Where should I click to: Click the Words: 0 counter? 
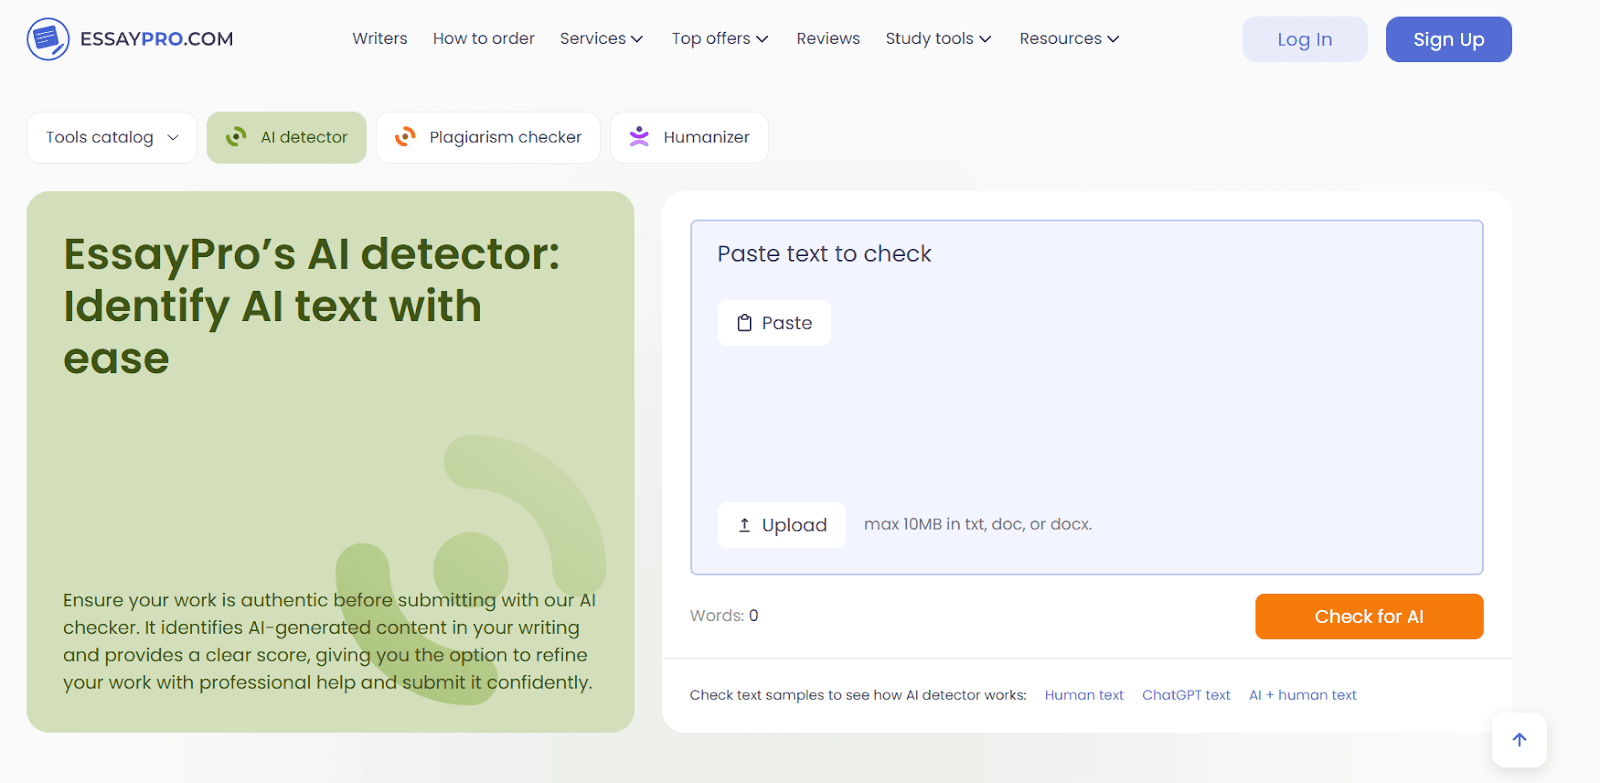click(x=724, y=616)
